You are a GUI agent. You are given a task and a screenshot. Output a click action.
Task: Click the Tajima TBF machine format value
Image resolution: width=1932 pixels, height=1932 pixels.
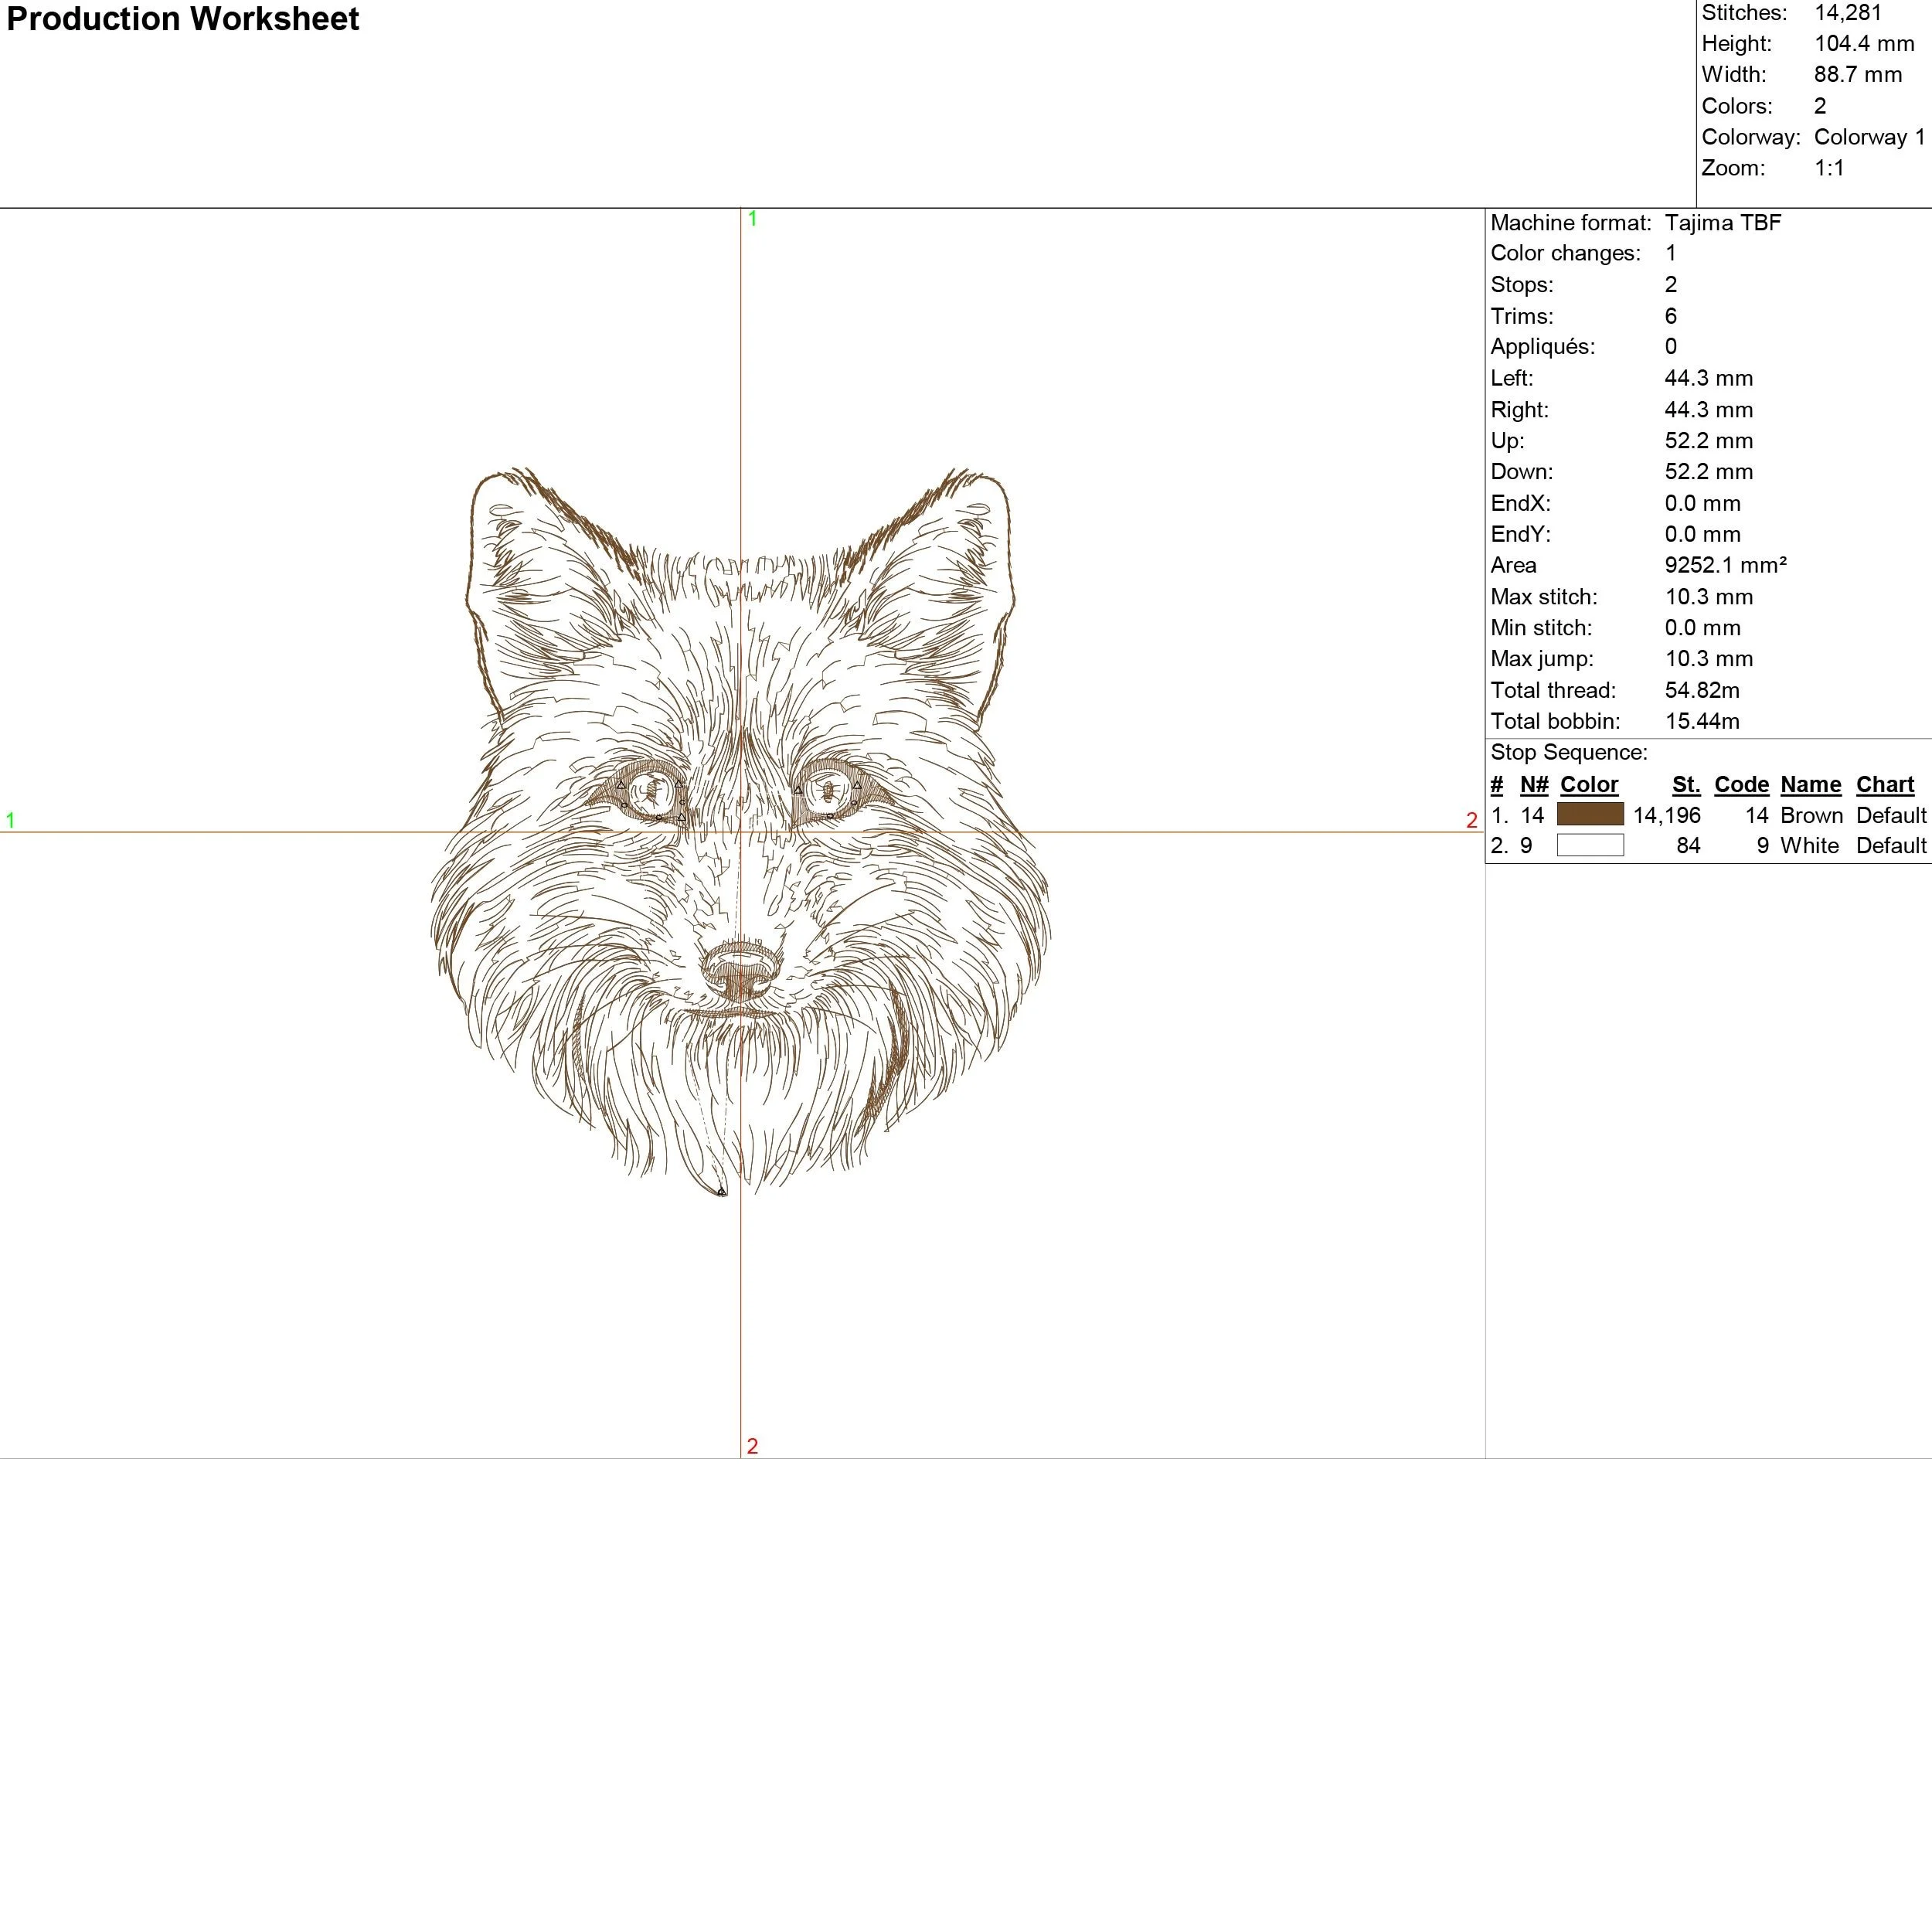click(x=1722, y=223)
